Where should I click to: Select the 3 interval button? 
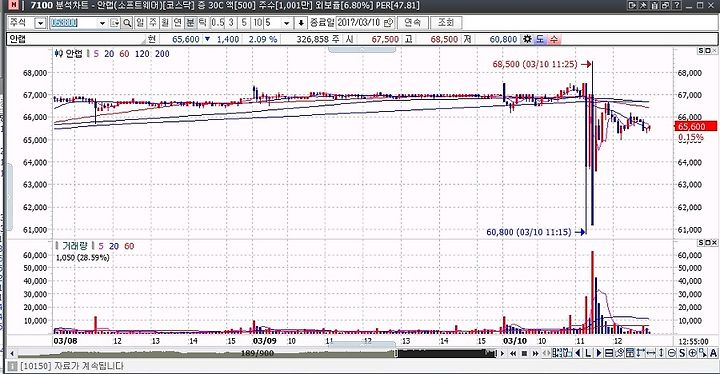[x=231, y=23]
